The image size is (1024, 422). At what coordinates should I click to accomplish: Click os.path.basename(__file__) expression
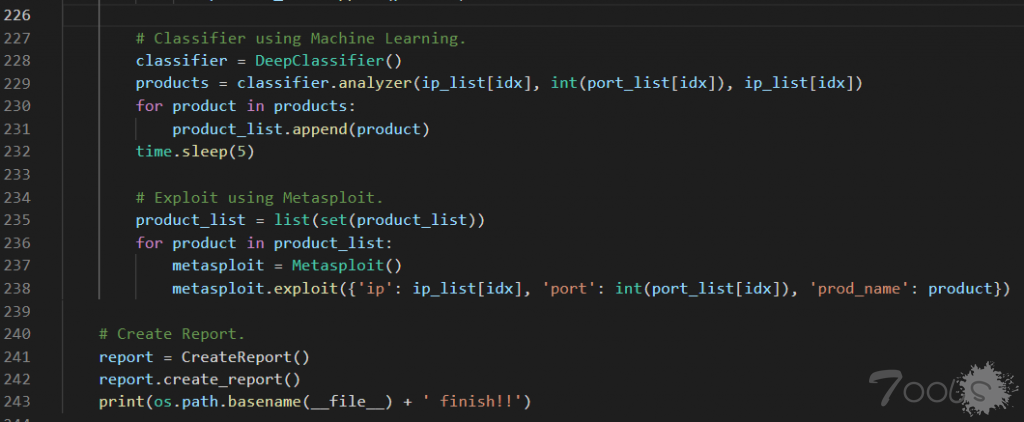pyautogui.click(x=273, y=402)
